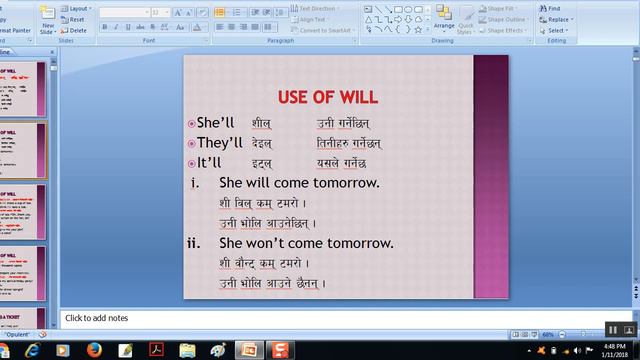Align text right
Viewport: 640px width, 360px height.
pyautogui.click(x=244, y=27)
